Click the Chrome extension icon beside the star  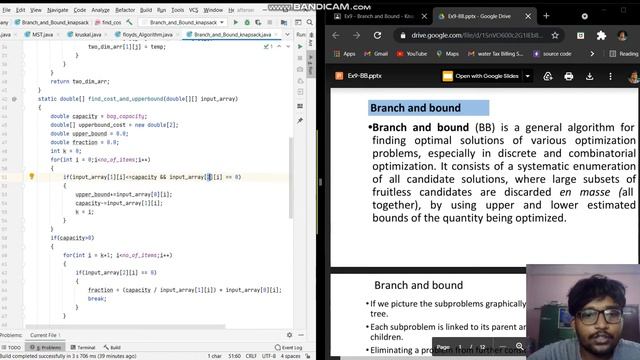(580, 36)
